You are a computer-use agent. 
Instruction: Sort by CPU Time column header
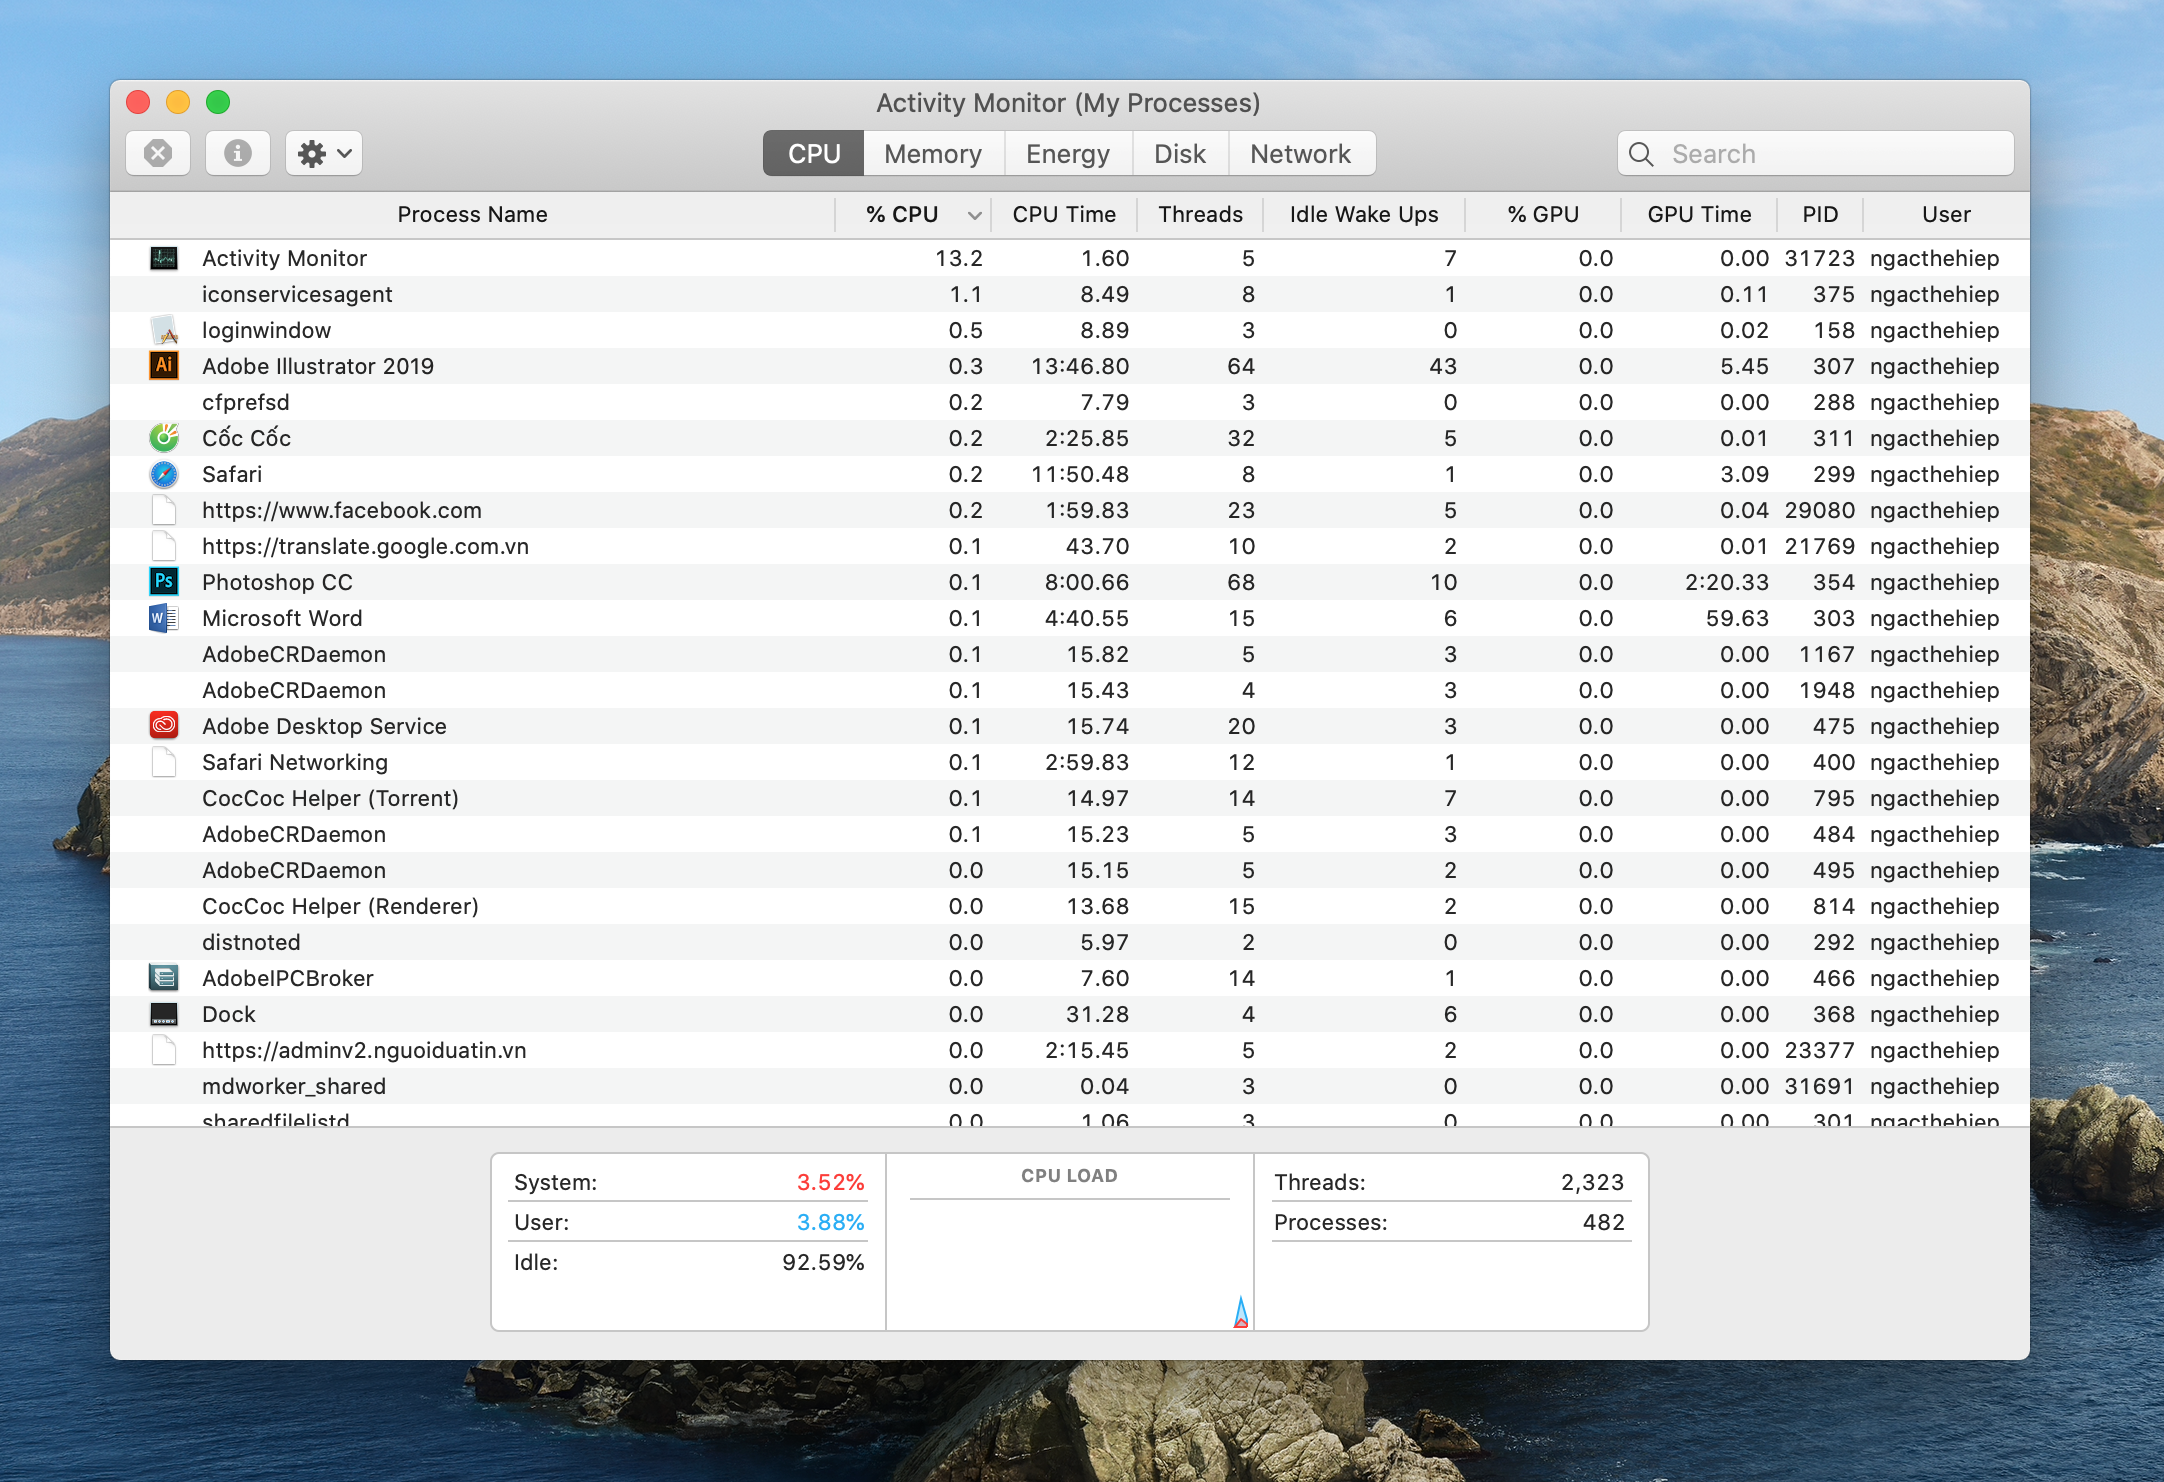1064,215
